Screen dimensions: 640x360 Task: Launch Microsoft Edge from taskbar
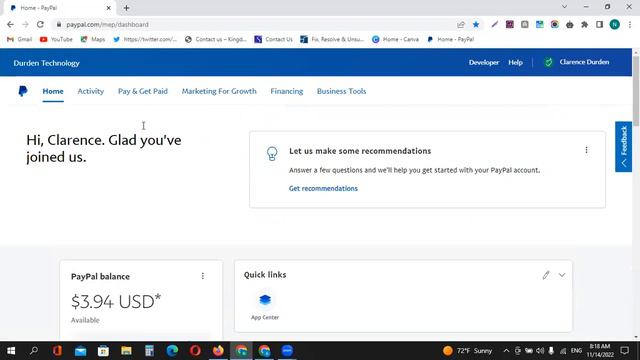172,351
